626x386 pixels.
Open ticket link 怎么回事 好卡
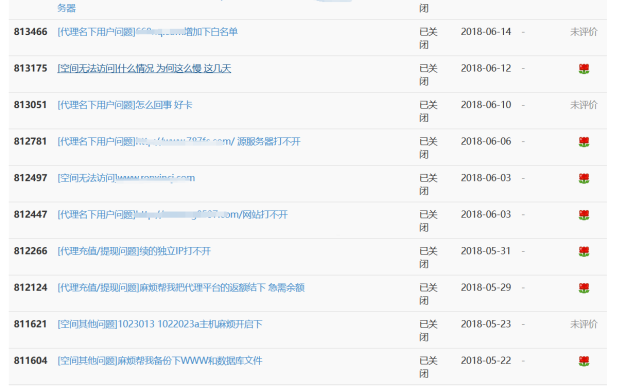click(x=125, y=105)
